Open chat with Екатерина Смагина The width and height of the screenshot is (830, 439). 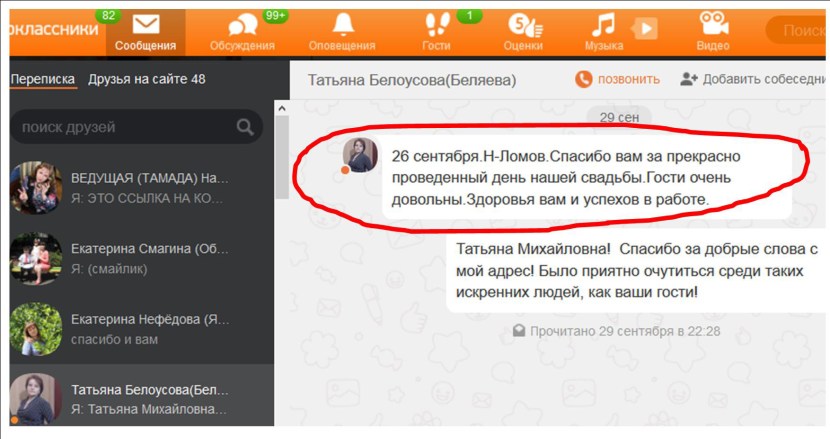pos(141,258)
